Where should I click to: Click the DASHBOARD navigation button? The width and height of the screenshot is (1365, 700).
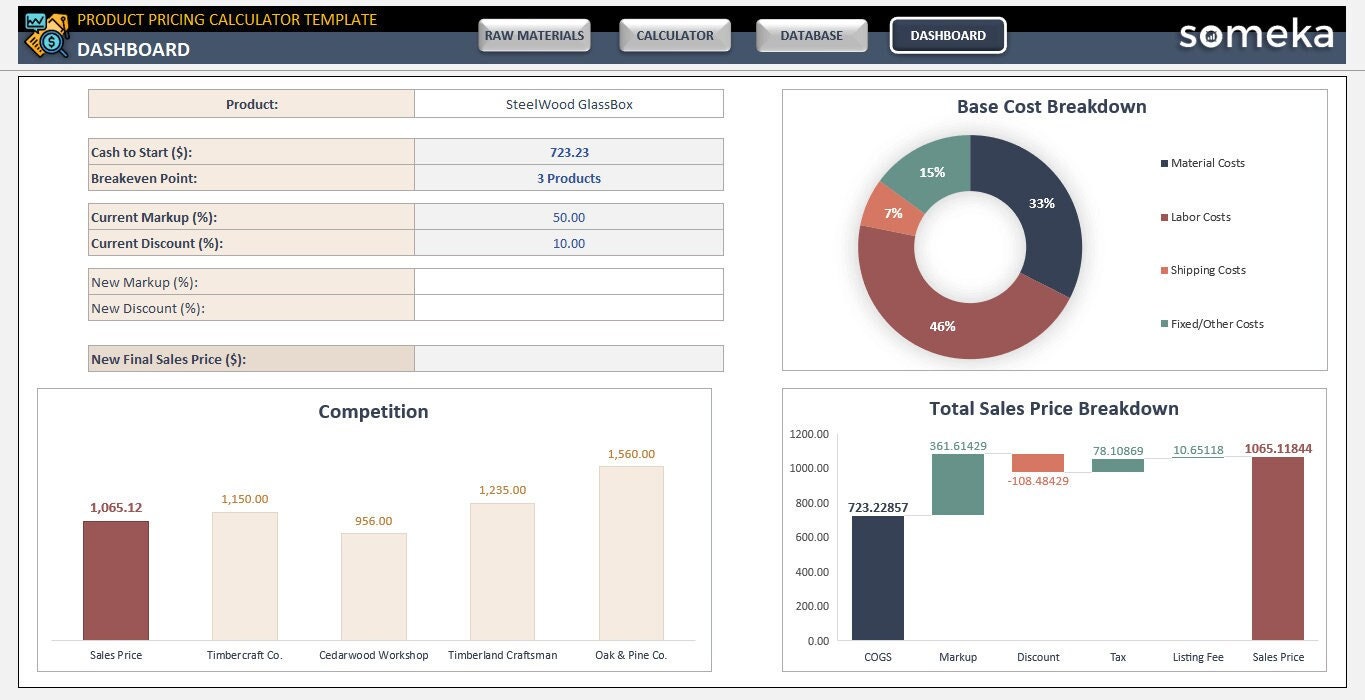pos(947,35)
